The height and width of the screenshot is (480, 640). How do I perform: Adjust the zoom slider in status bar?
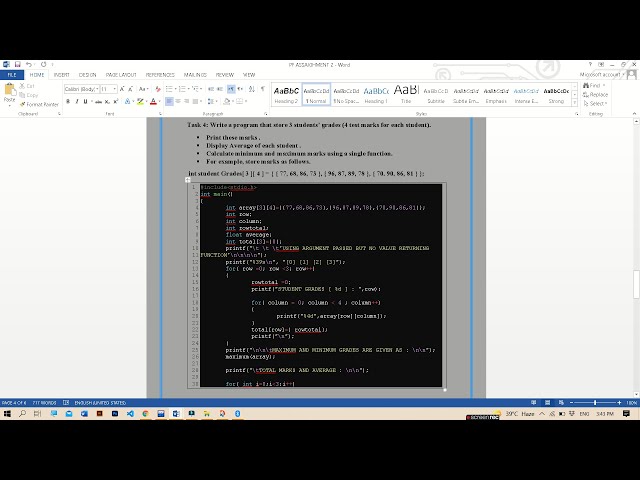tap(595, 402)
